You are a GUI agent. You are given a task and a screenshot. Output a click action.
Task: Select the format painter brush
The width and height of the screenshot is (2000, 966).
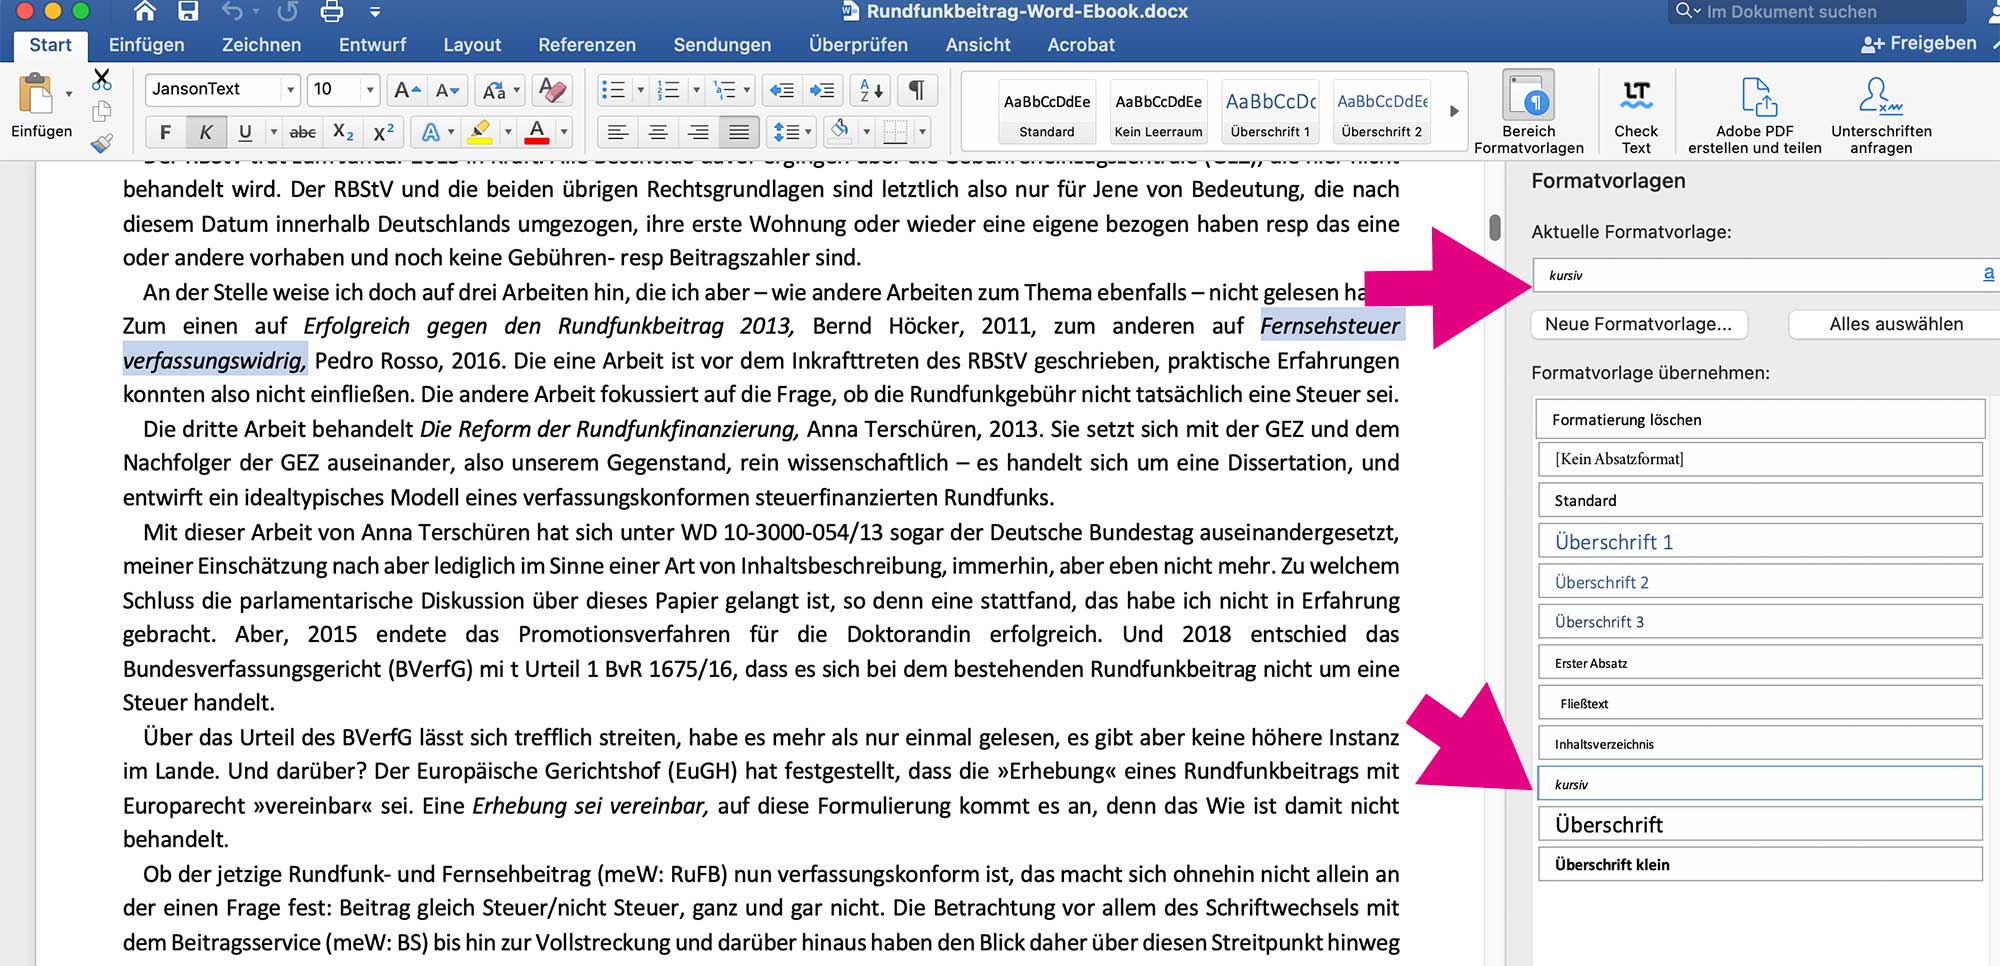click(x=102, y=144)
